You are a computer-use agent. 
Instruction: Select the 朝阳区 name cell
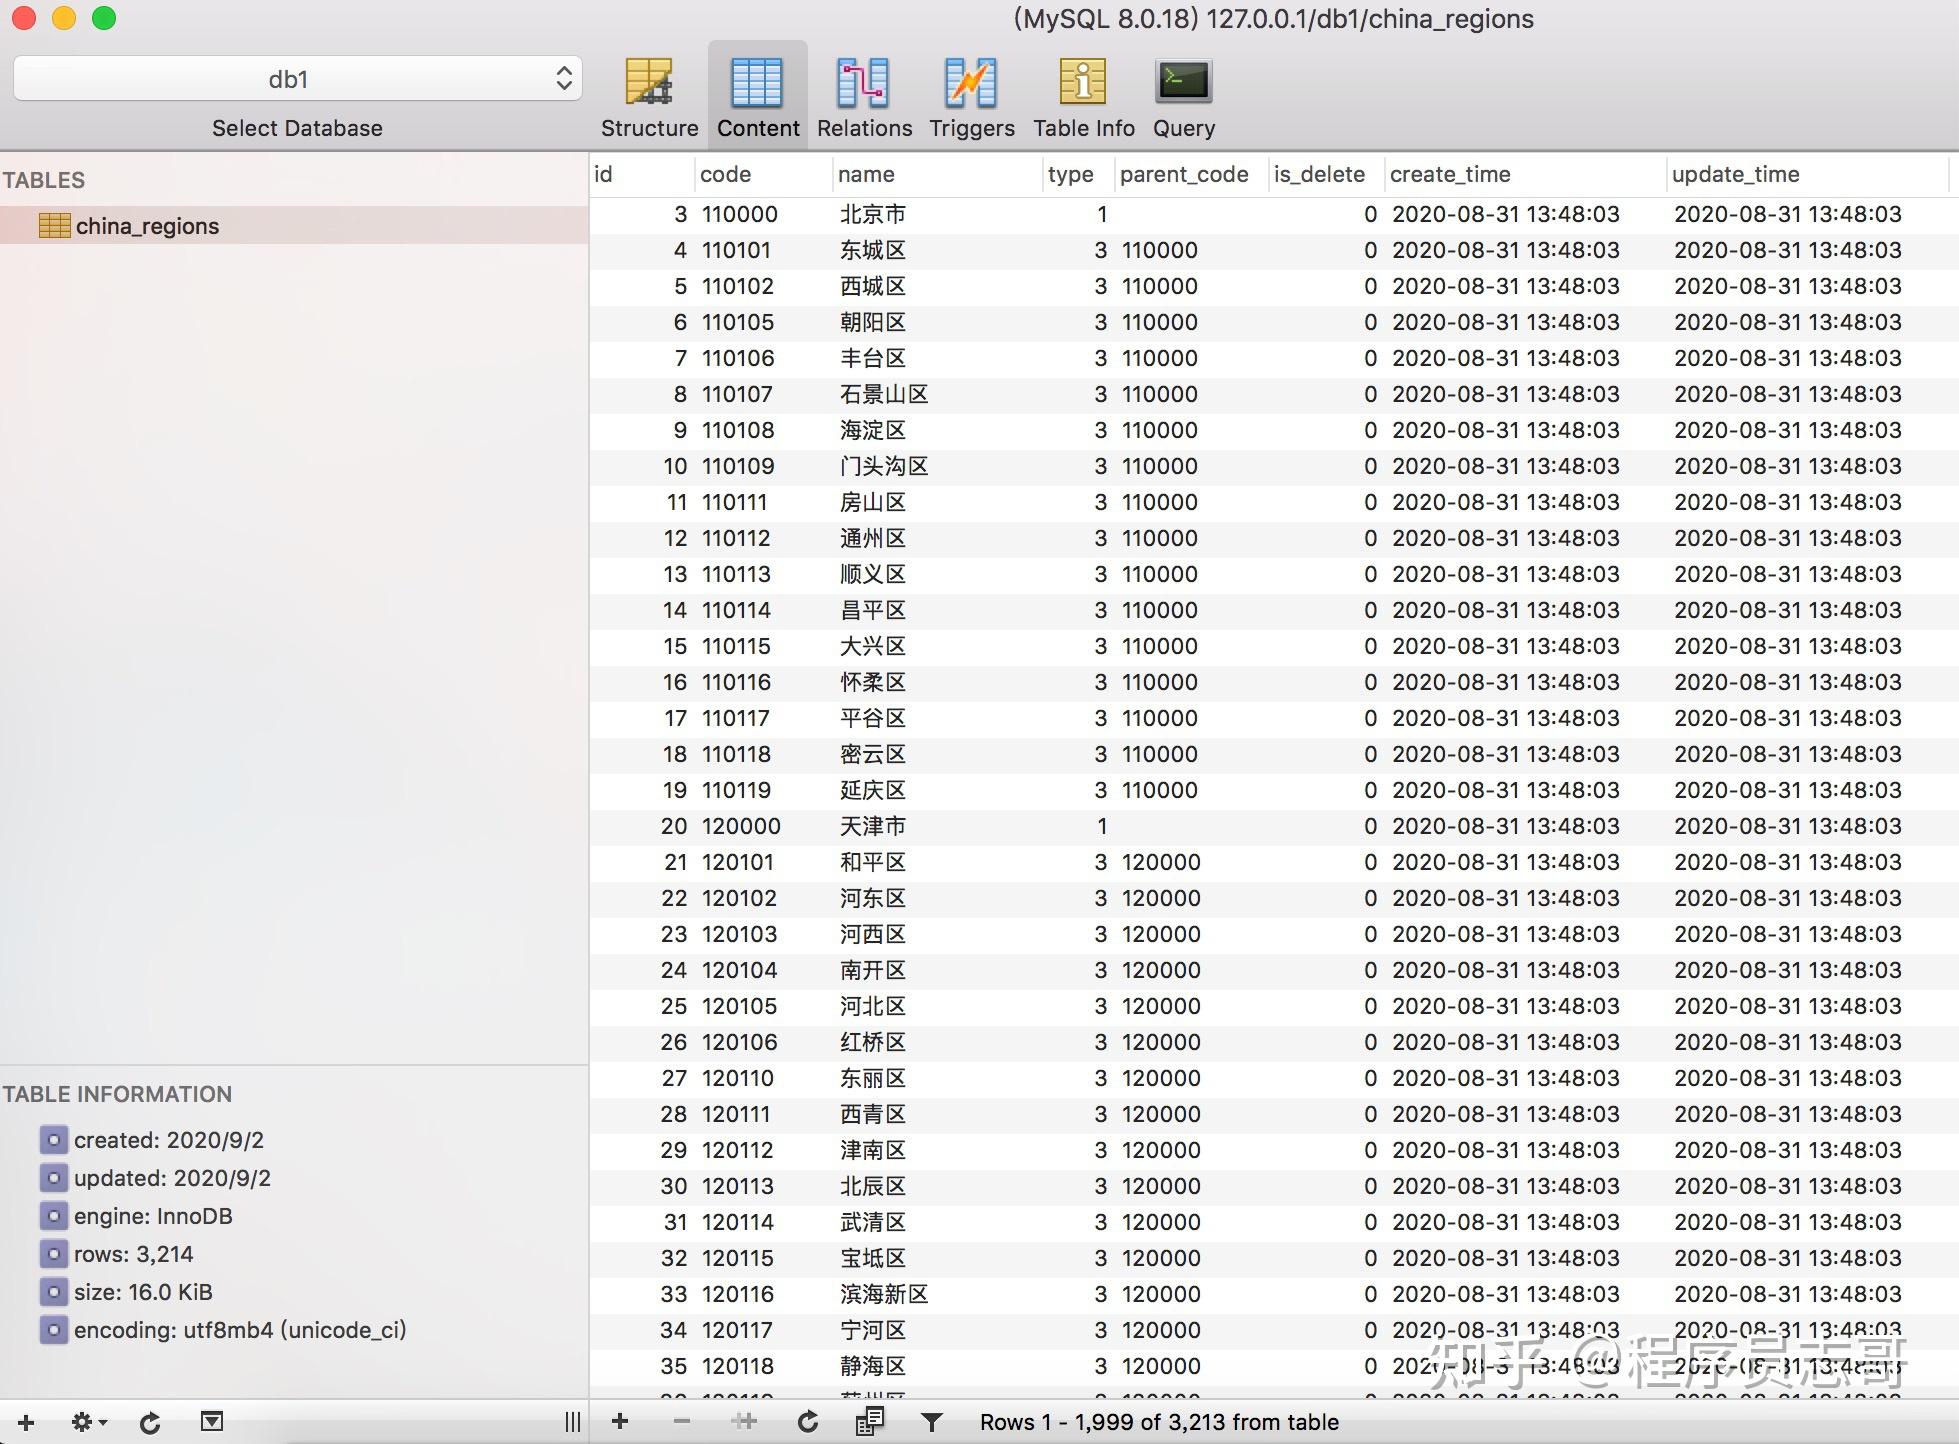pos(873,322)
